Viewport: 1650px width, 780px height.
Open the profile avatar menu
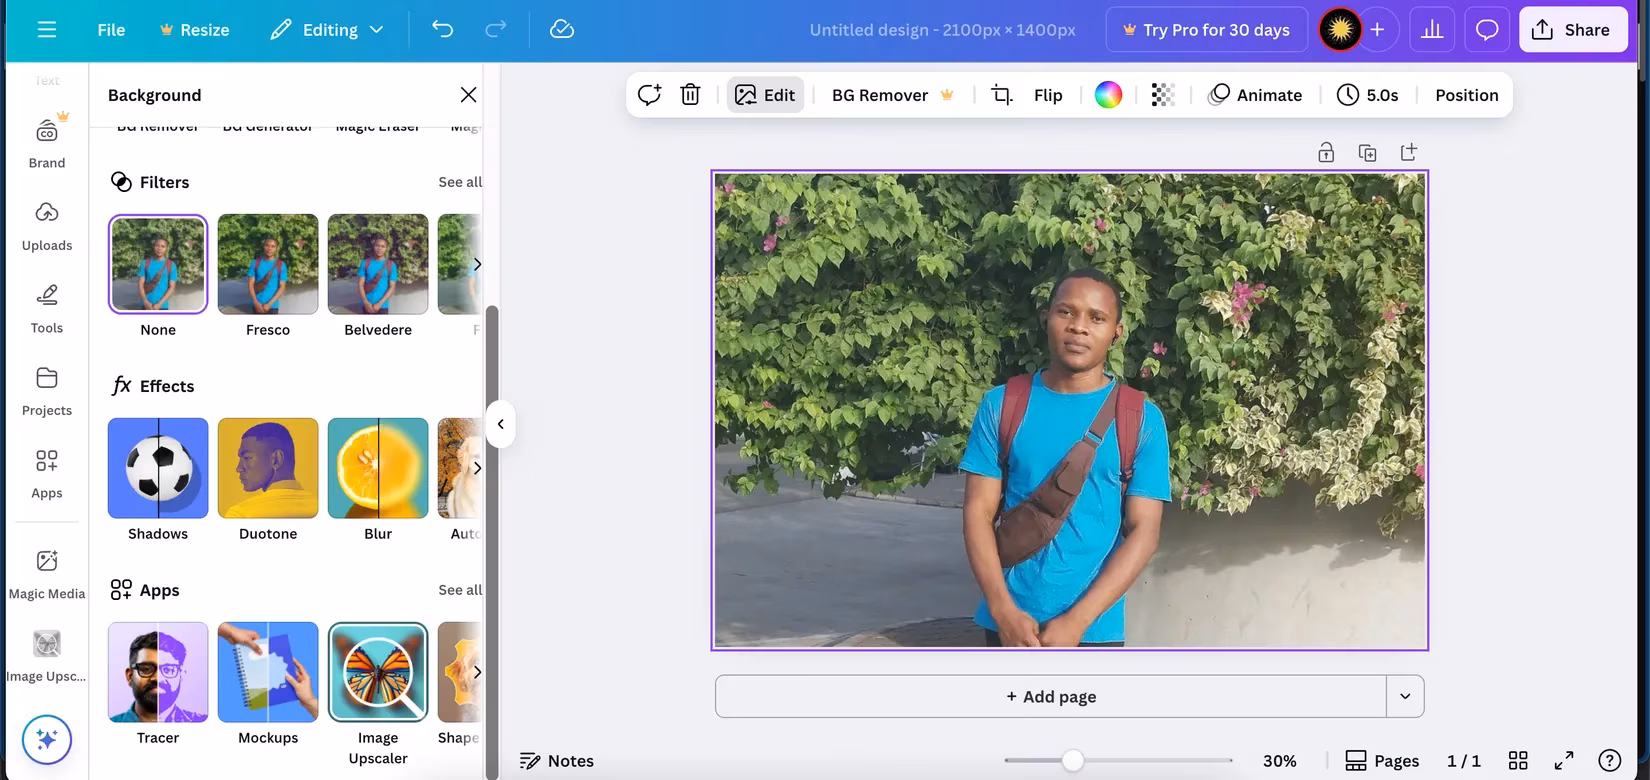pos(1340,30)
